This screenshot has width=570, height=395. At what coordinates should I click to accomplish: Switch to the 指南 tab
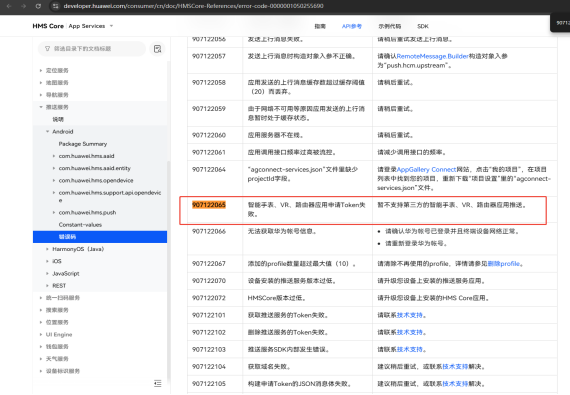320,26
